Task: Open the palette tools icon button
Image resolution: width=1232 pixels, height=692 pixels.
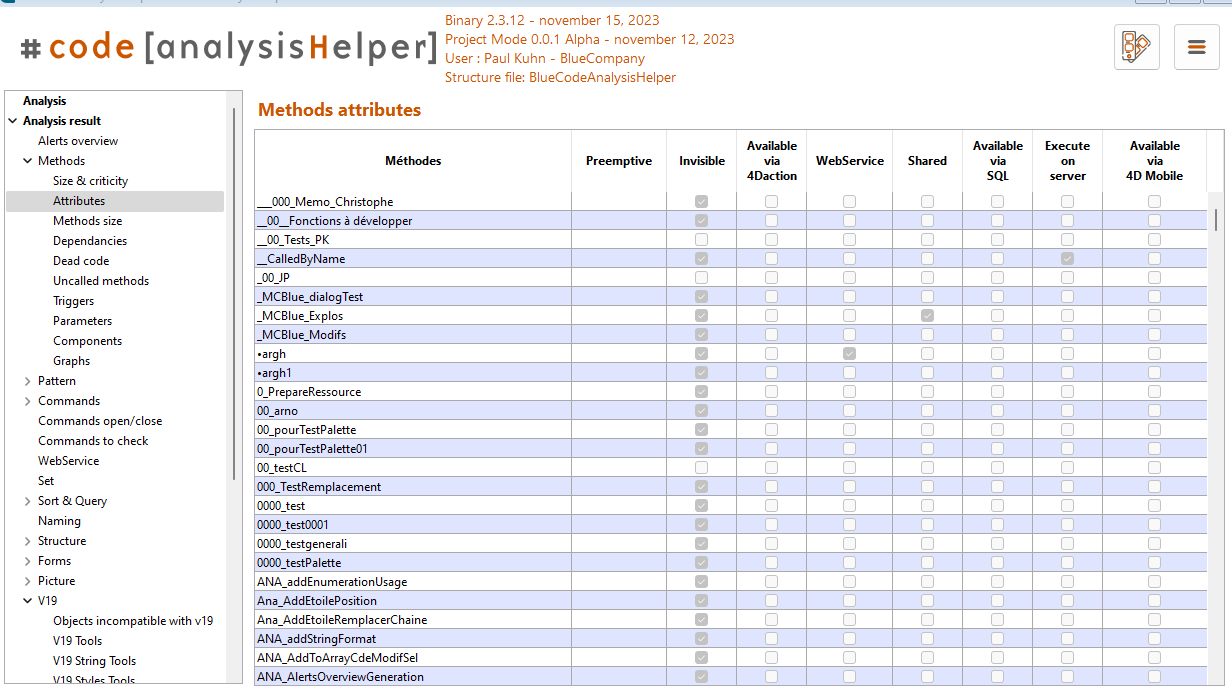Action: pyautogui.click(x=1137, y=47)
